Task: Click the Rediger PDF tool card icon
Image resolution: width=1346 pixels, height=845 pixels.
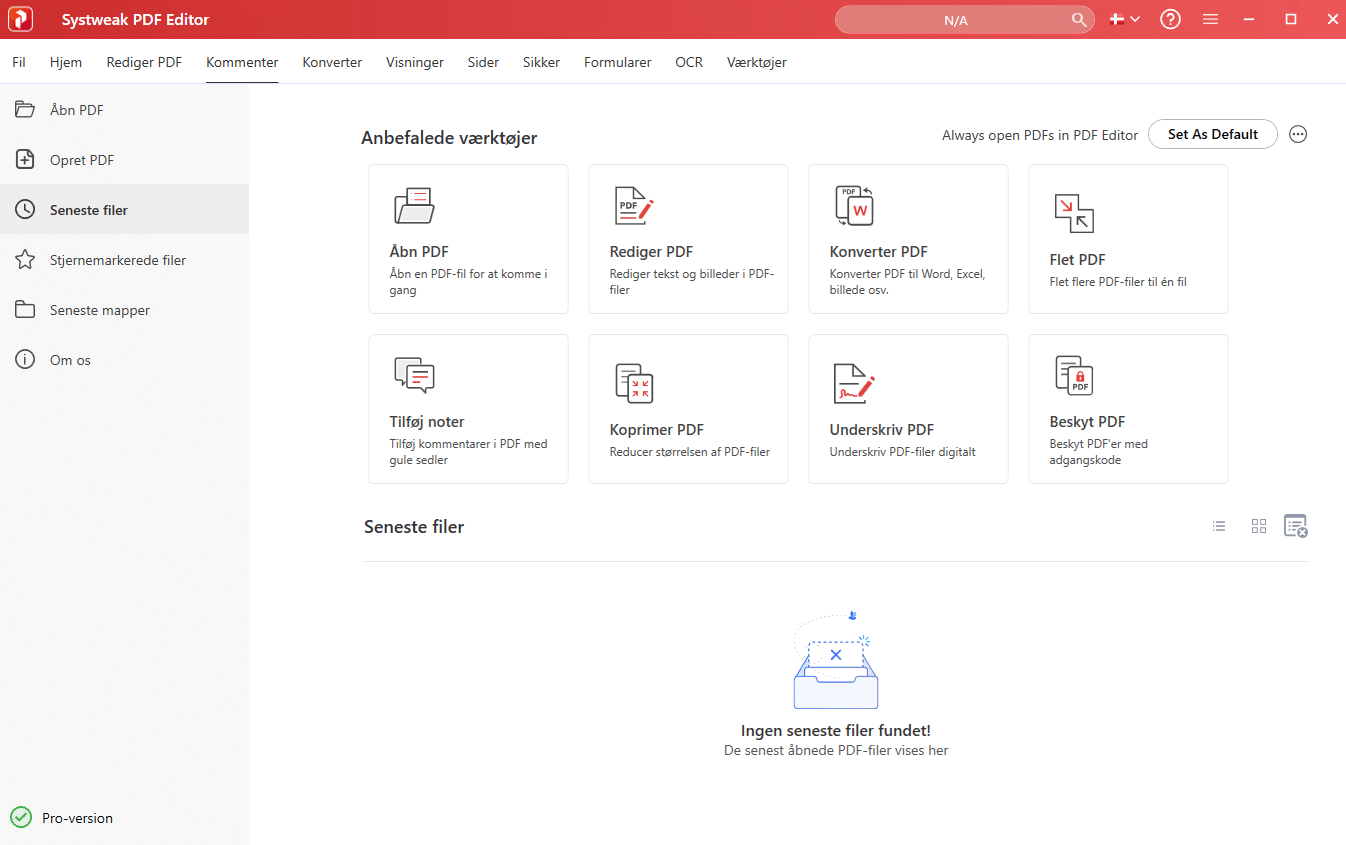Action: click(633, 205)
